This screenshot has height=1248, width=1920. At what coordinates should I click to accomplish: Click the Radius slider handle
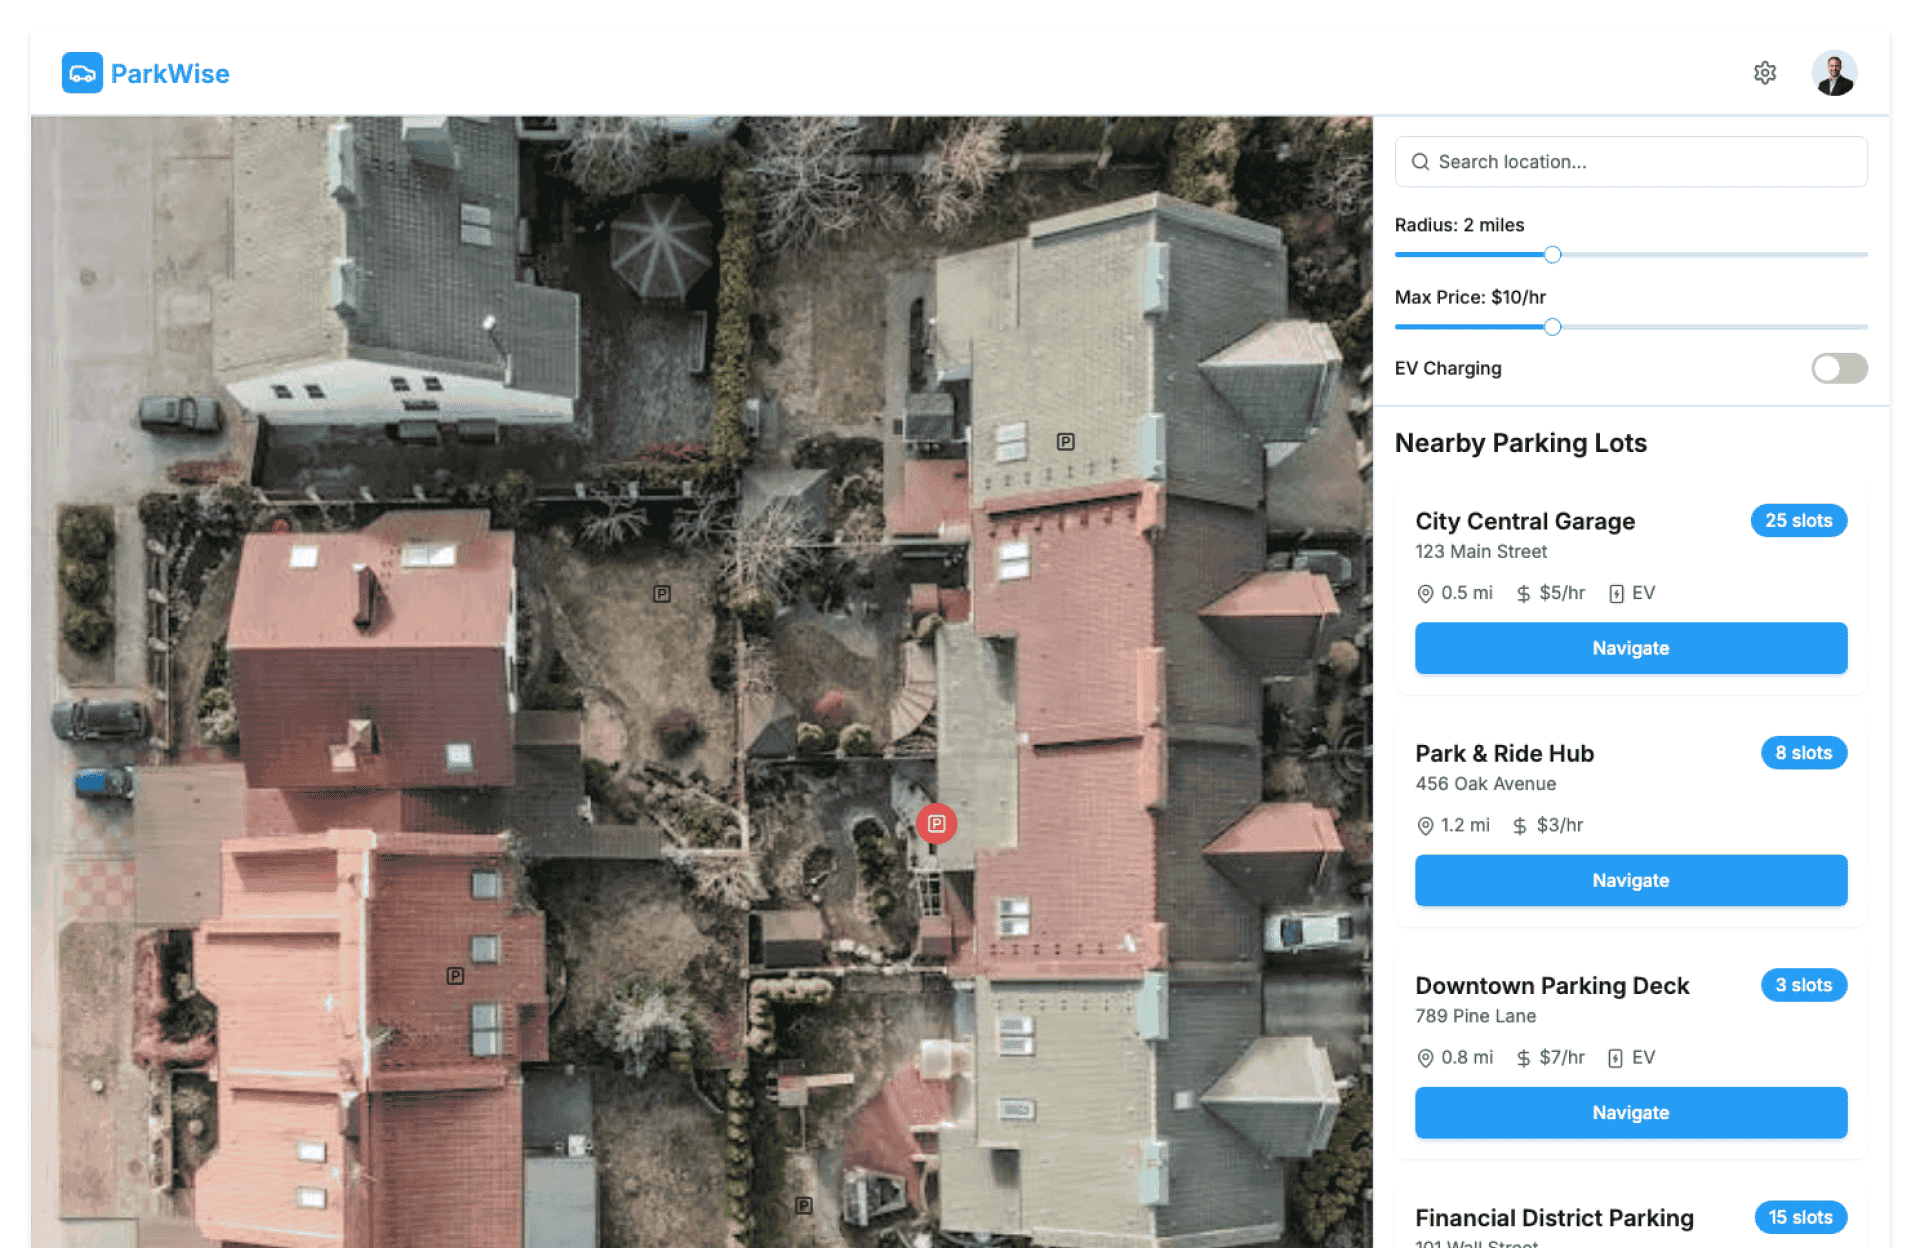1552,255
